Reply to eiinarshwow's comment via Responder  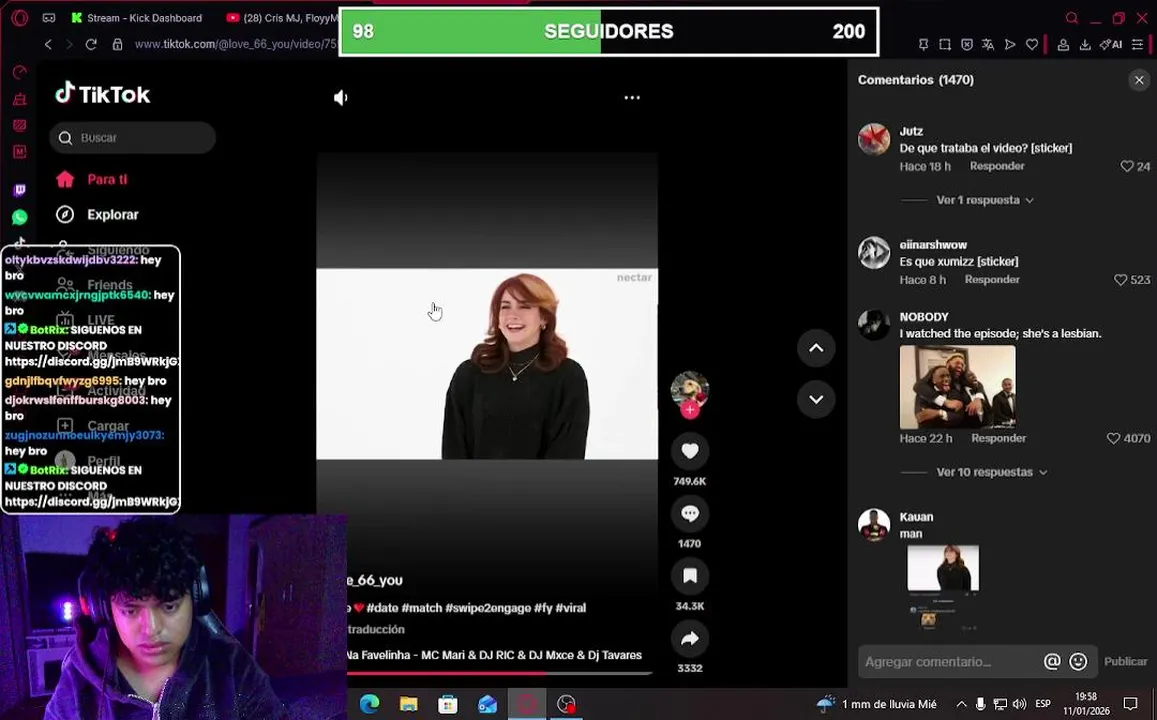(x=992, y=280)
